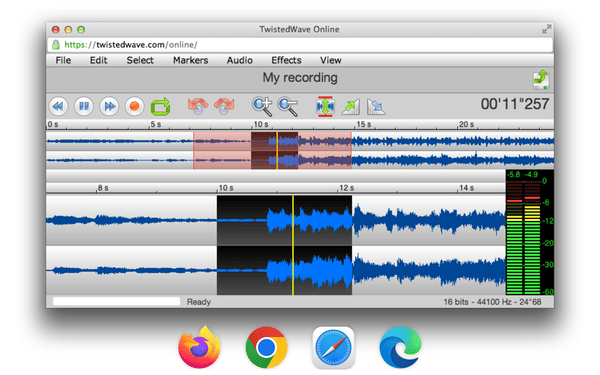Image resolution: width=600 pixels, height=375 pixels.
Task: Open the View menu
Action: click(x=331, y=60)
